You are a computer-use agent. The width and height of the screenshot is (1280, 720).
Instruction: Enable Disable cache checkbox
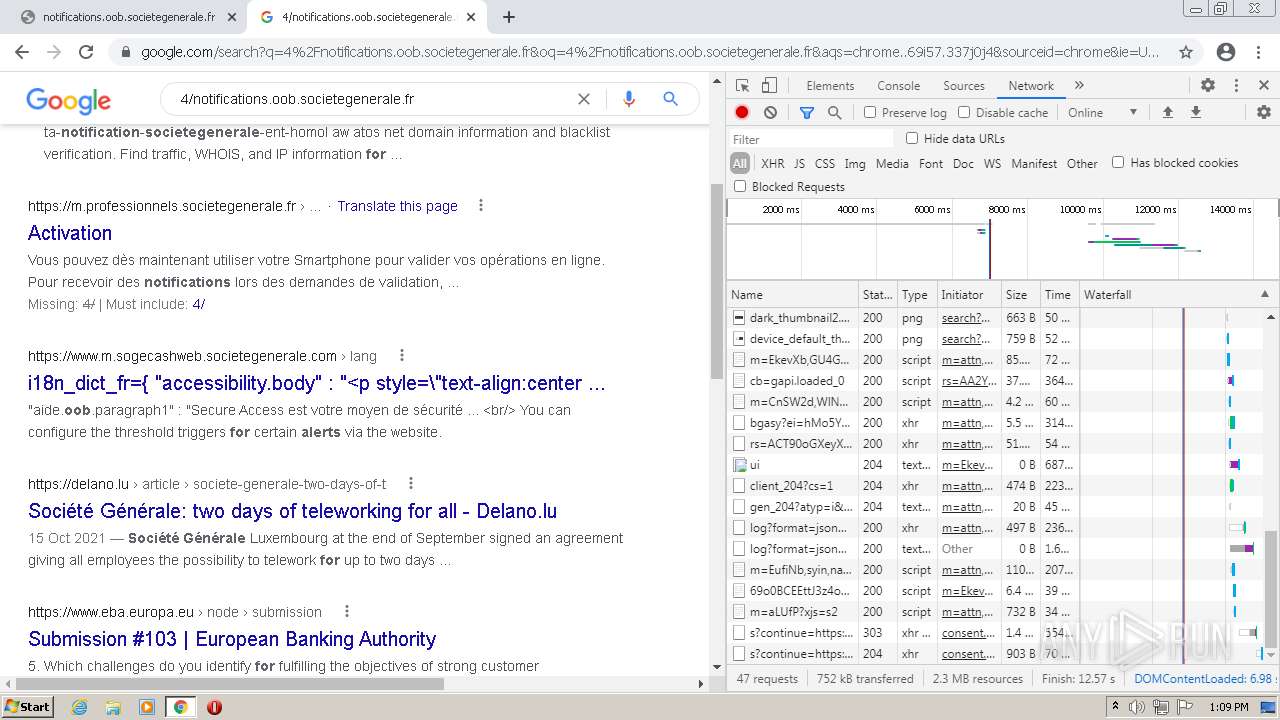(x=964, y=113)
